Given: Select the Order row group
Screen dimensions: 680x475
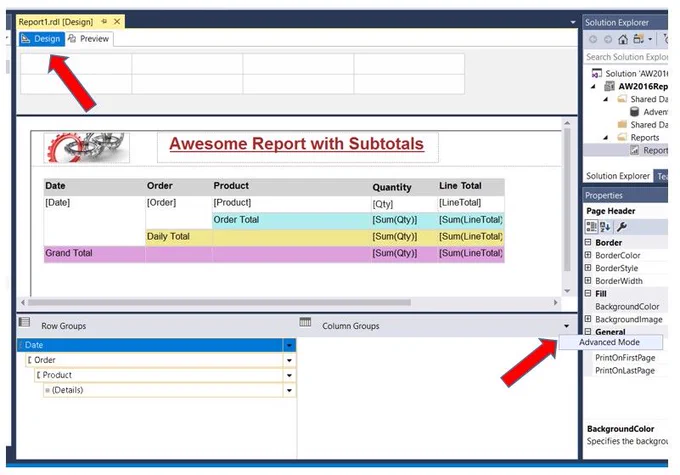Looking at the screenshot, I should click(x=154, y=360).
